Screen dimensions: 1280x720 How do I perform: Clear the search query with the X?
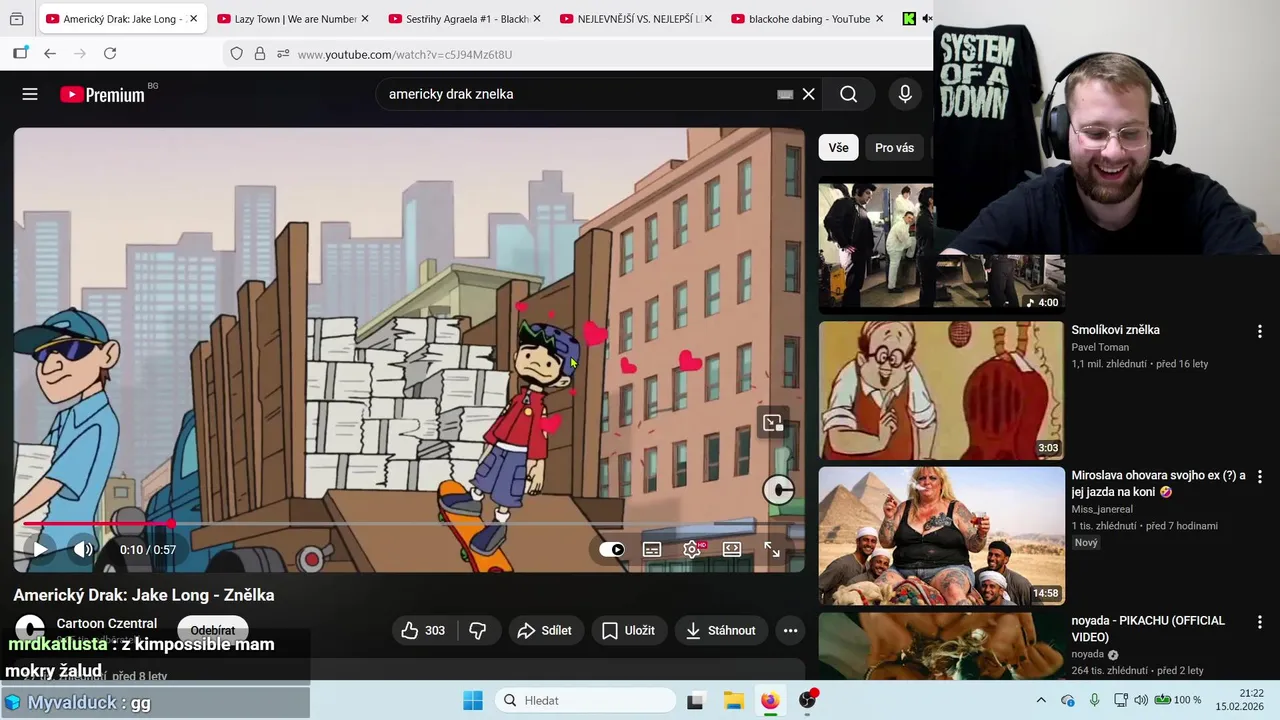[808, 94]
